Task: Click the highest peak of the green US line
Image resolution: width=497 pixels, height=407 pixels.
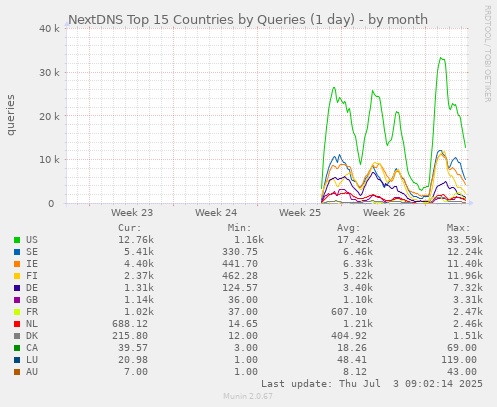Action: point(441,58)
